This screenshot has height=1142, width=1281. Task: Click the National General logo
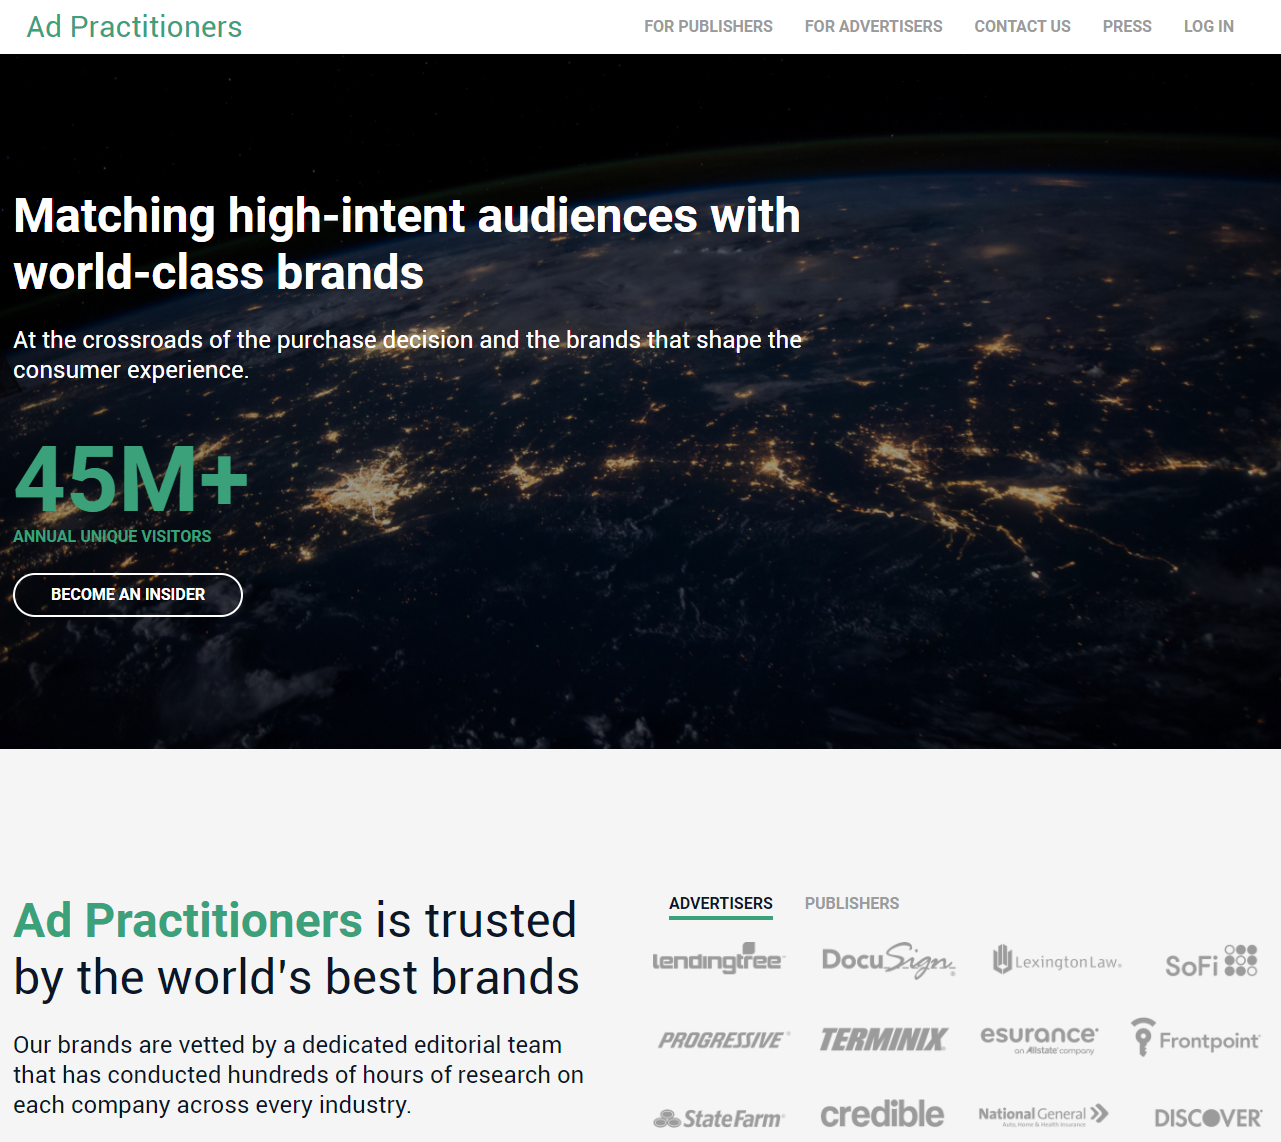click(1043, 1115)
